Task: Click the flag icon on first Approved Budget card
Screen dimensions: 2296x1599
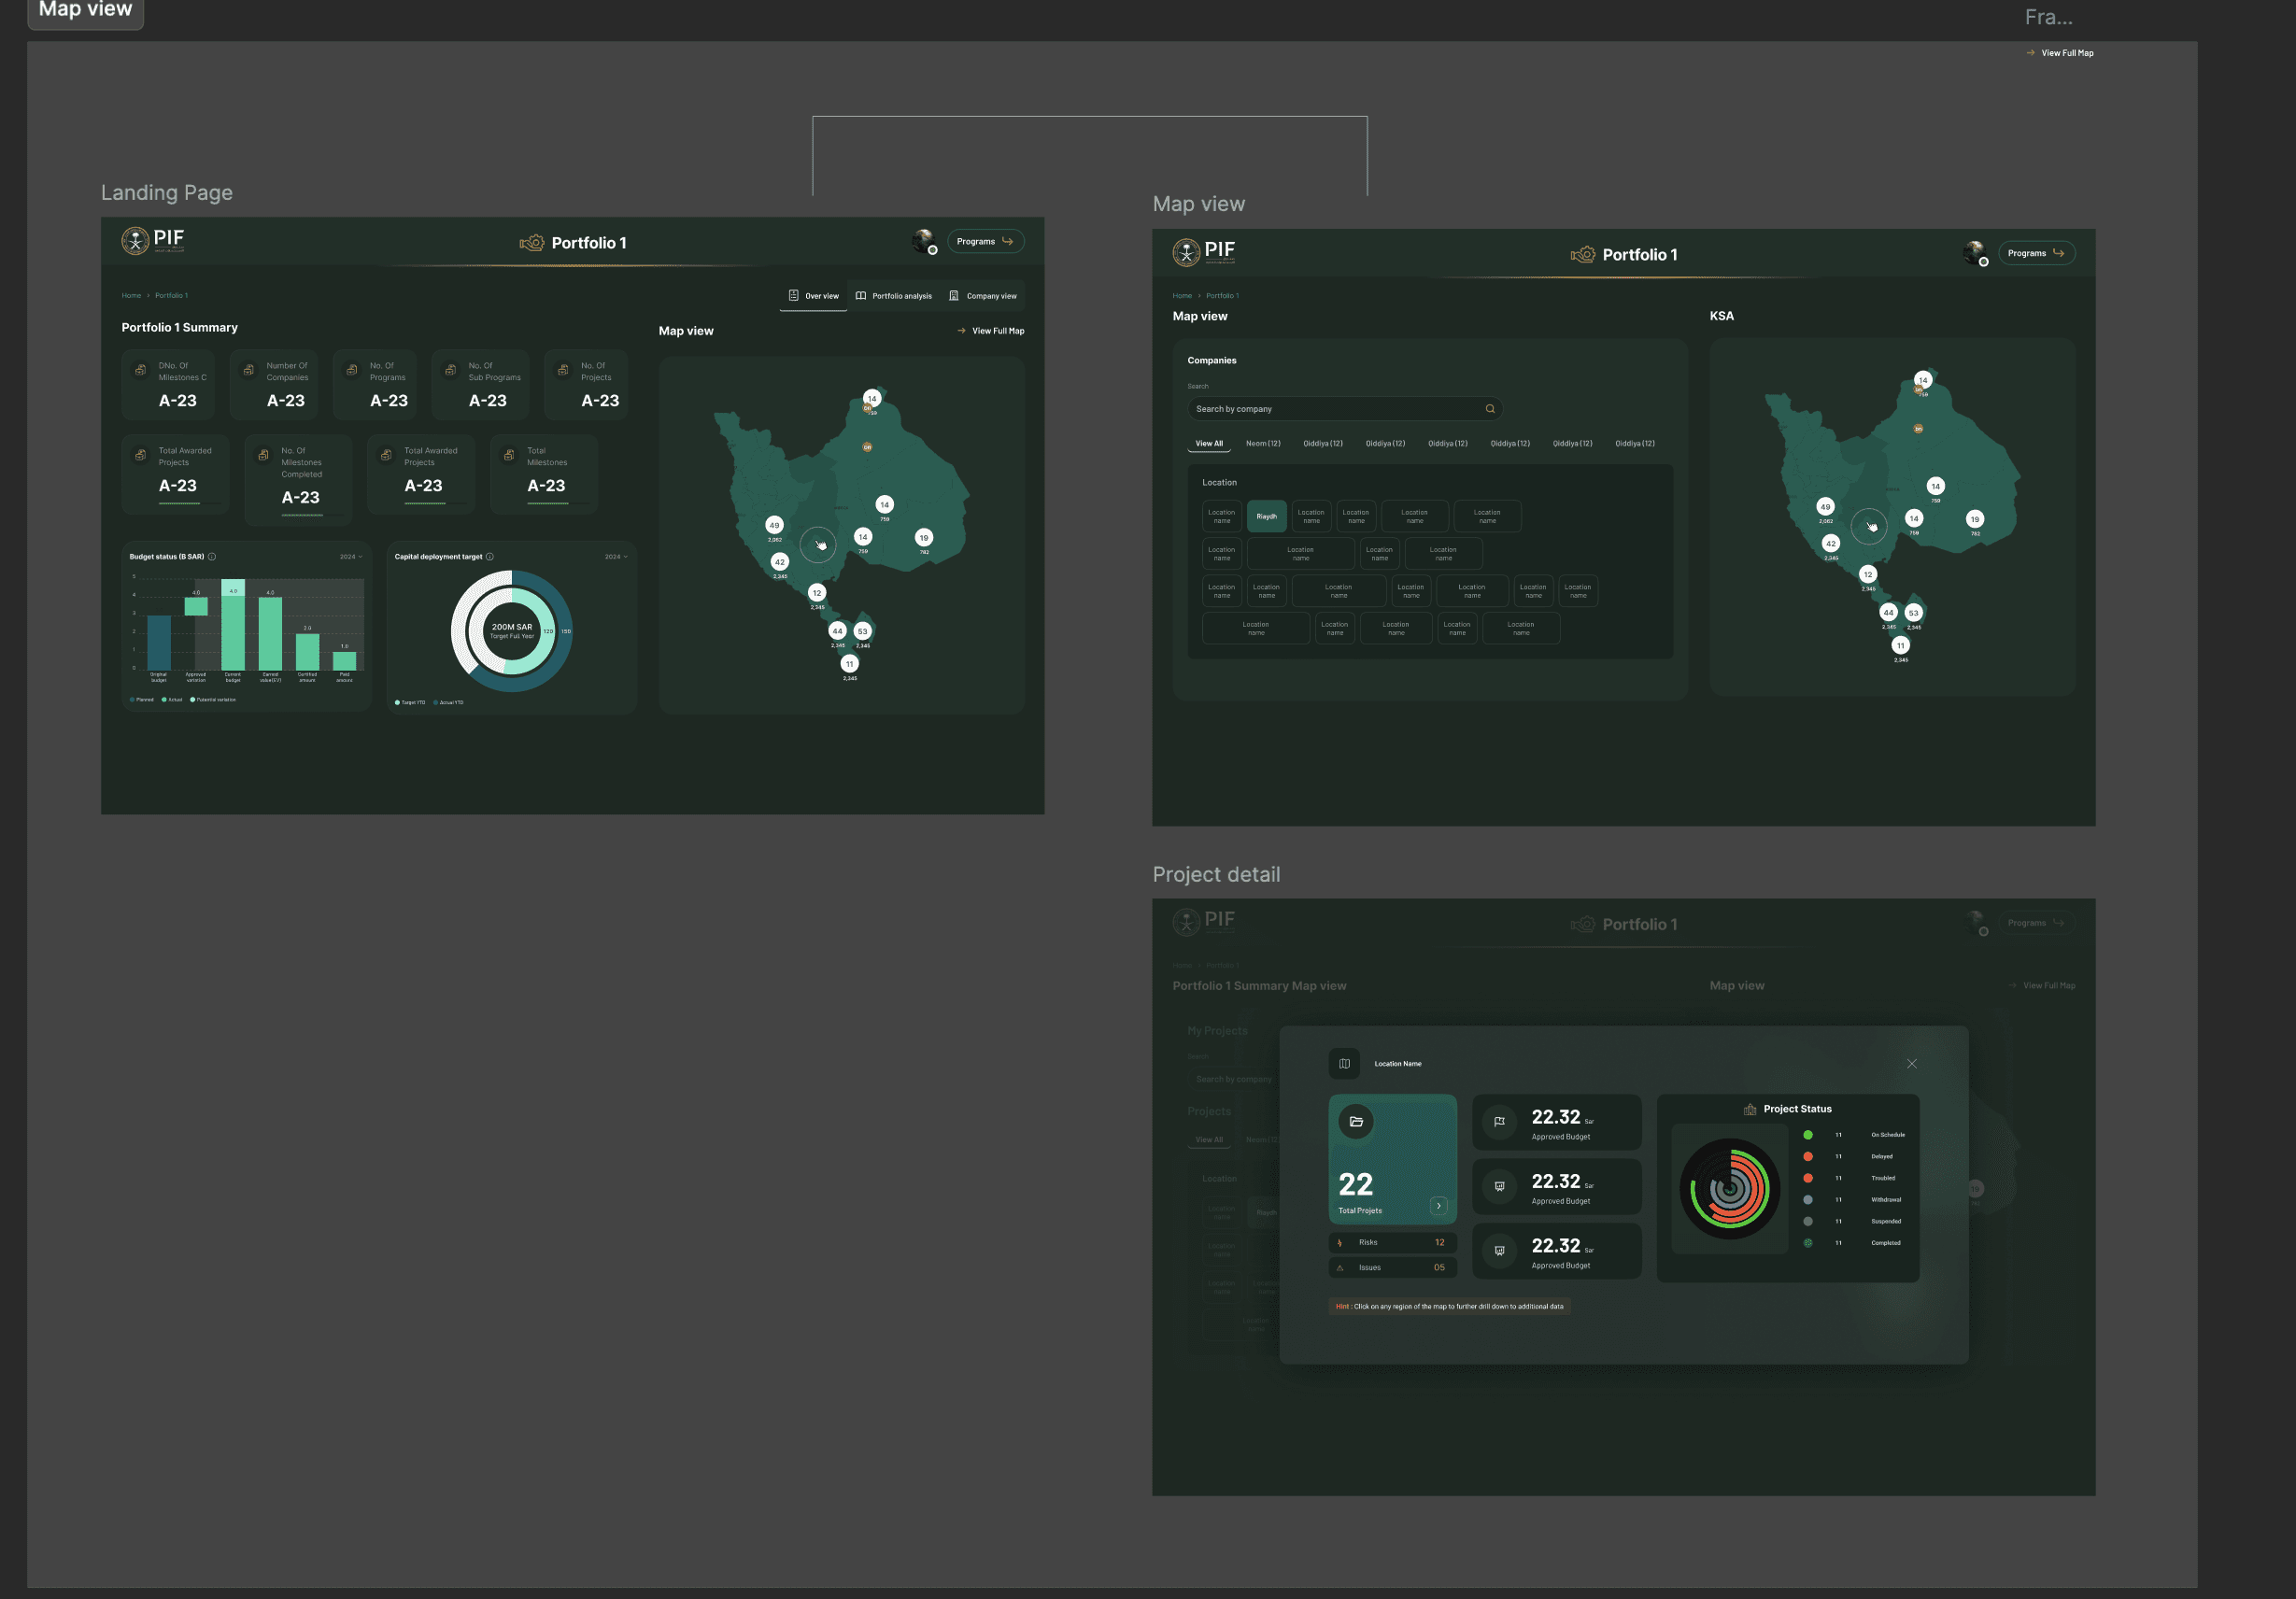Action: pos(1499,1122)
